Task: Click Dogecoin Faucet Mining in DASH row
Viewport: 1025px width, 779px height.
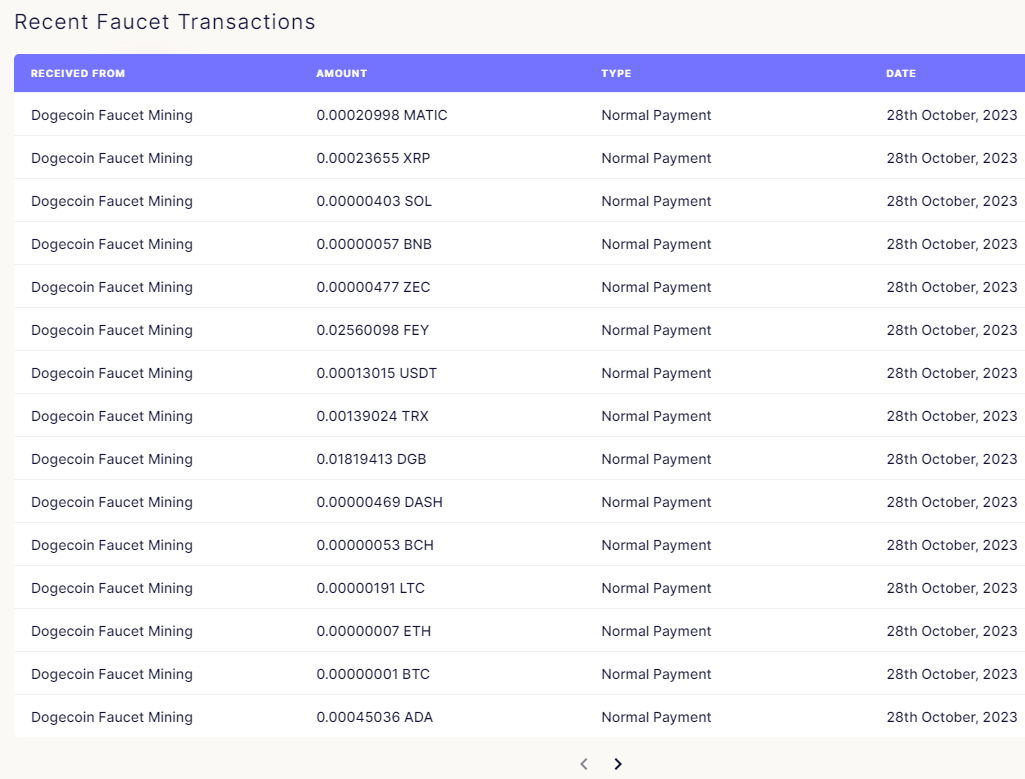Action: tap(112, 503)
